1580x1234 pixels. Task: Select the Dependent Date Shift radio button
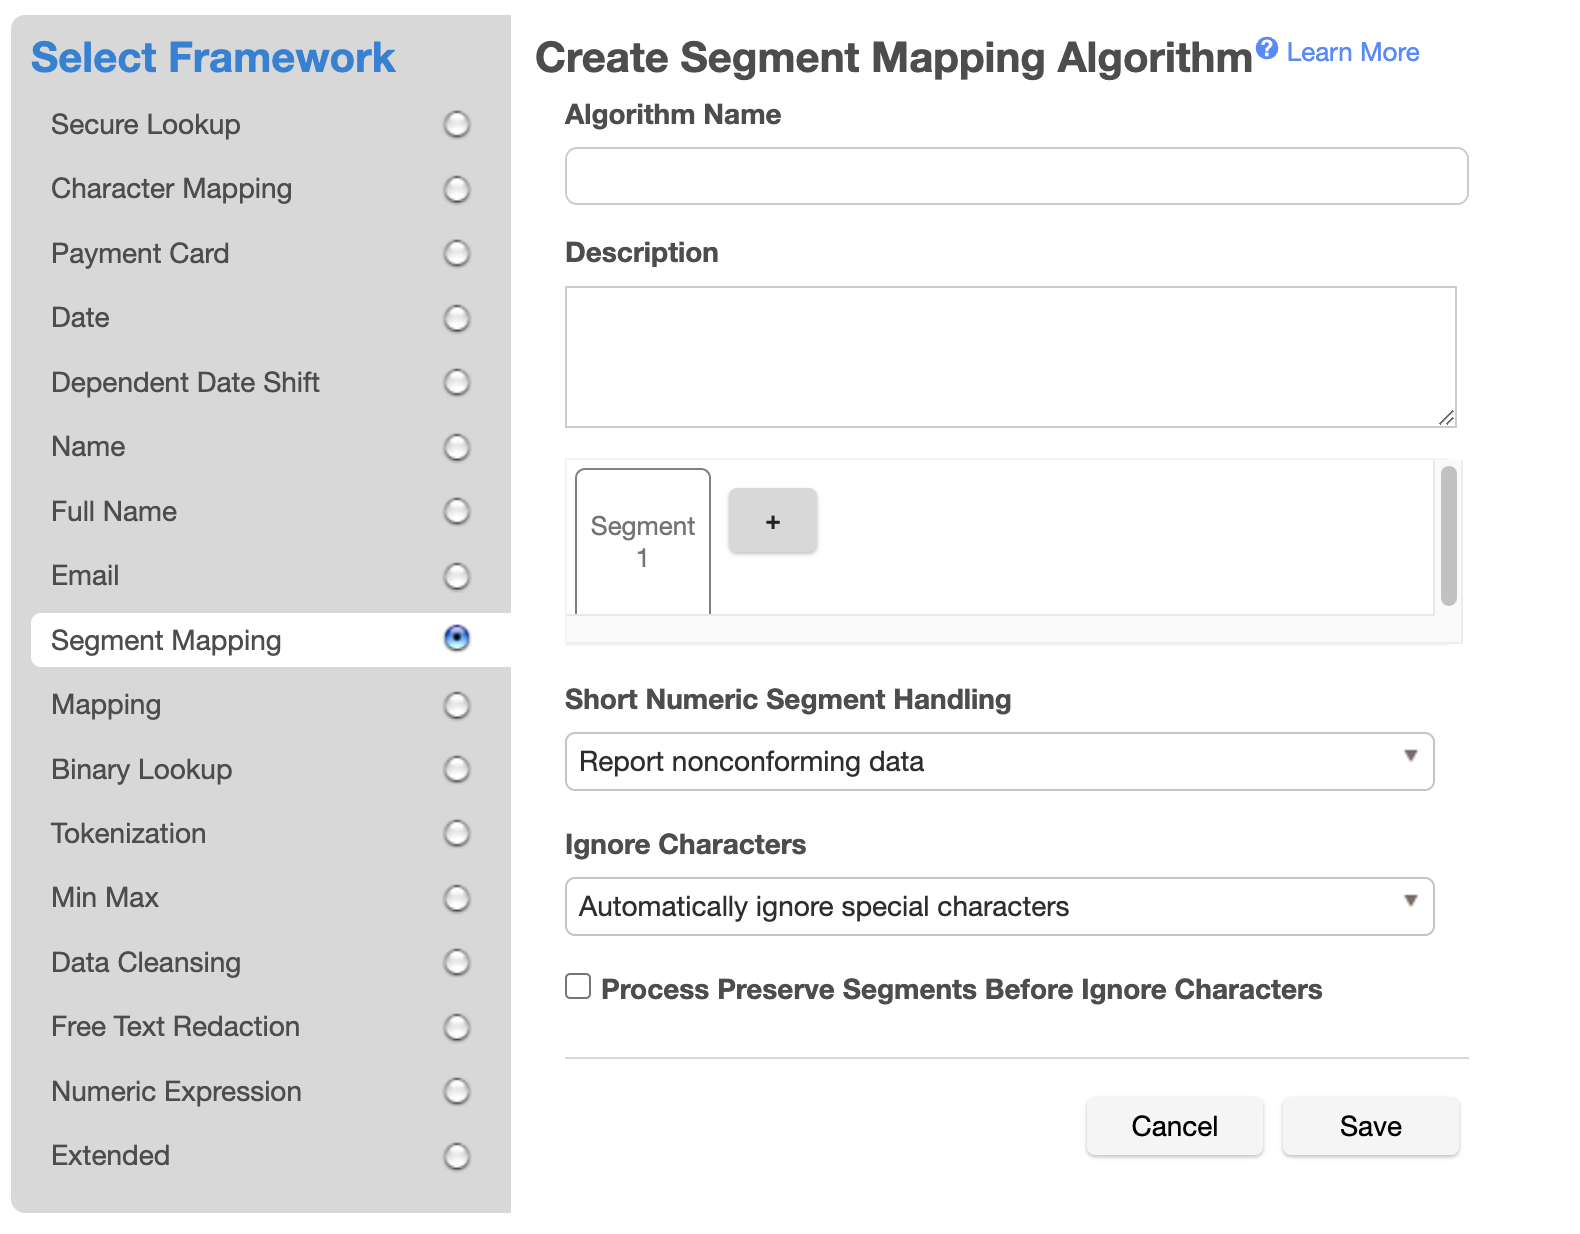click(456, 383)
